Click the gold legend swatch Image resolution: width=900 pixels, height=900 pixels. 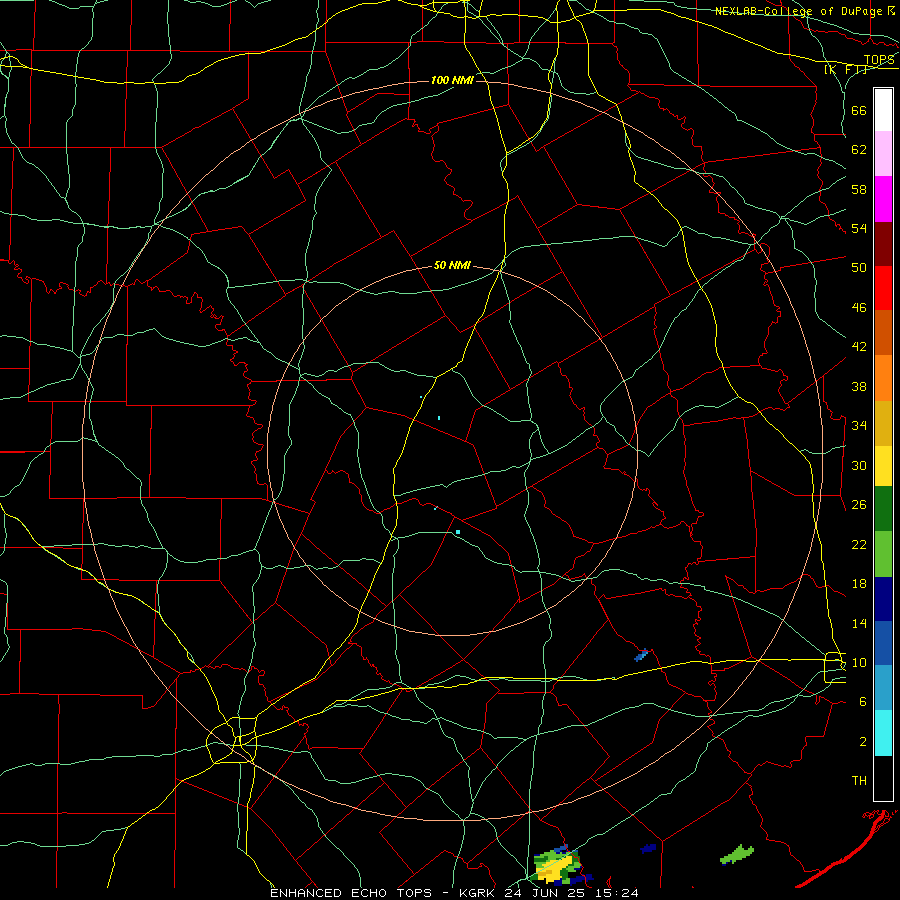coord(883,424)
